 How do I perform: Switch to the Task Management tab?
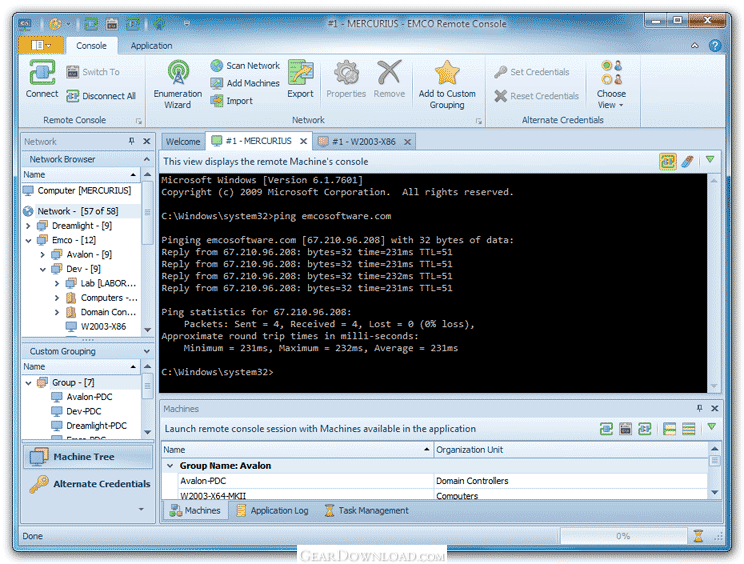pos(366,510)
